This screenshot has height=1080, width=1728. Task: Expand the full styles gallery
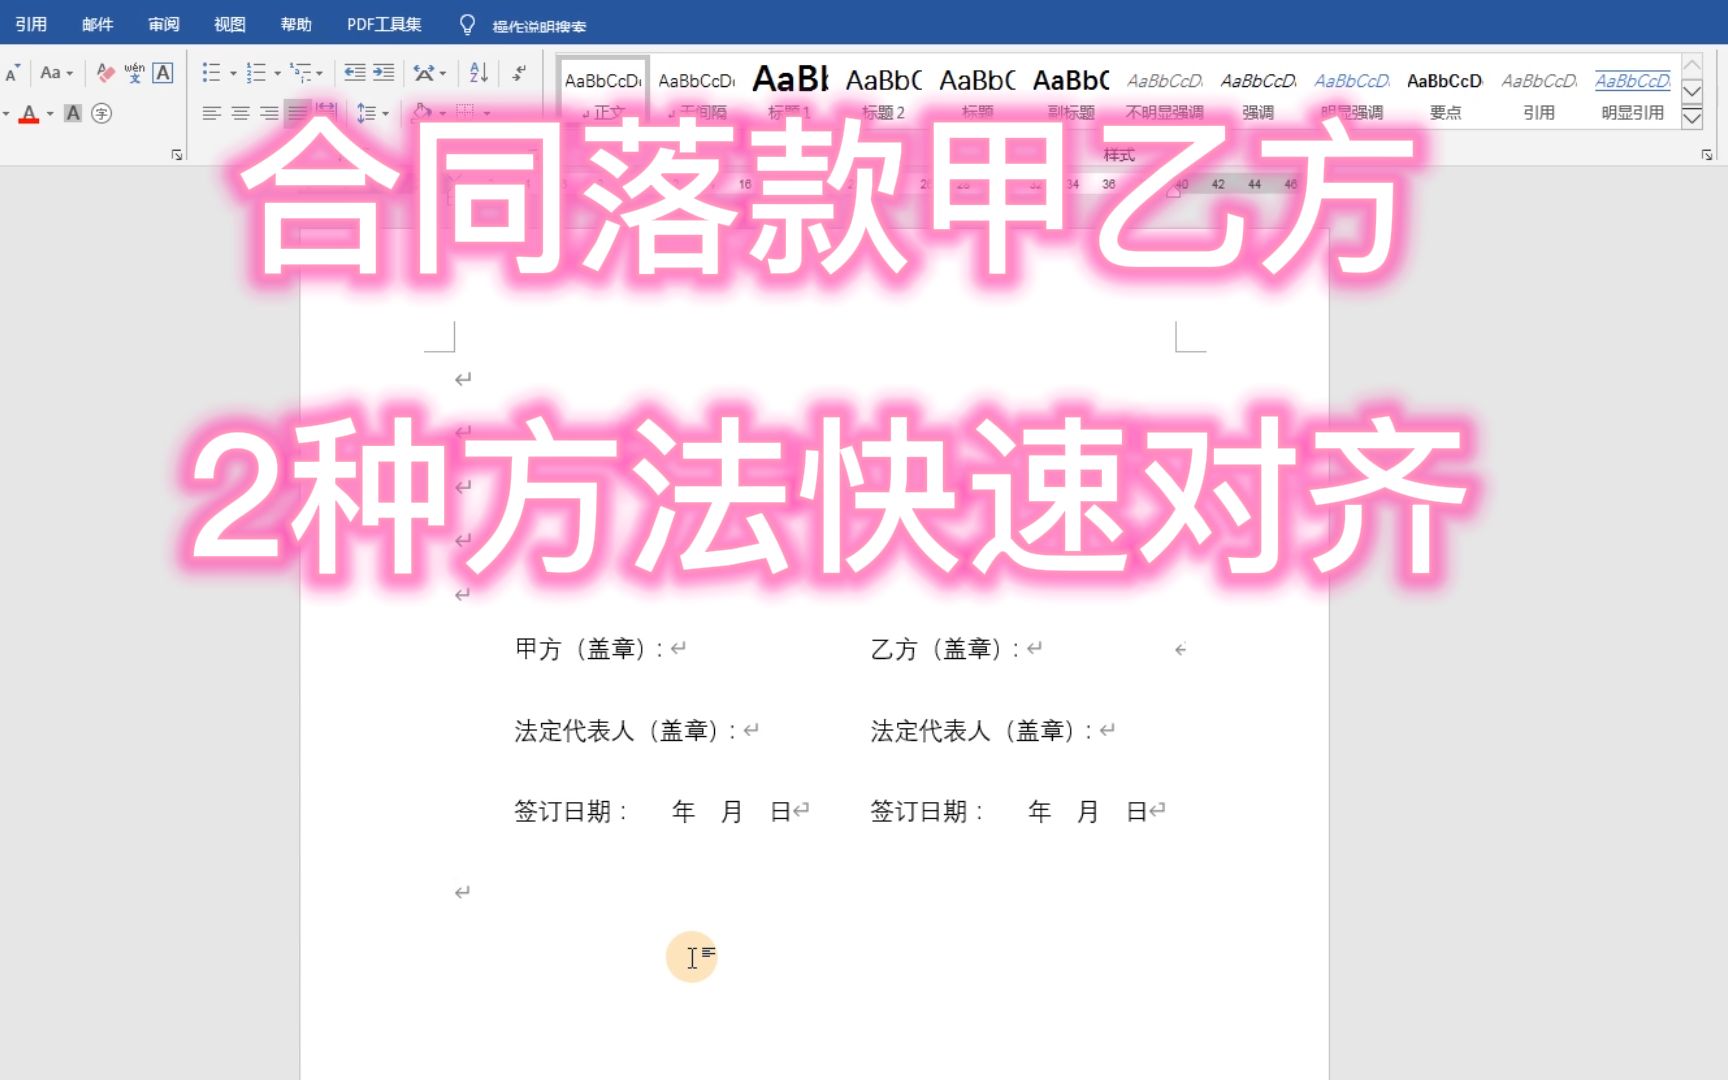[1692, 118]
